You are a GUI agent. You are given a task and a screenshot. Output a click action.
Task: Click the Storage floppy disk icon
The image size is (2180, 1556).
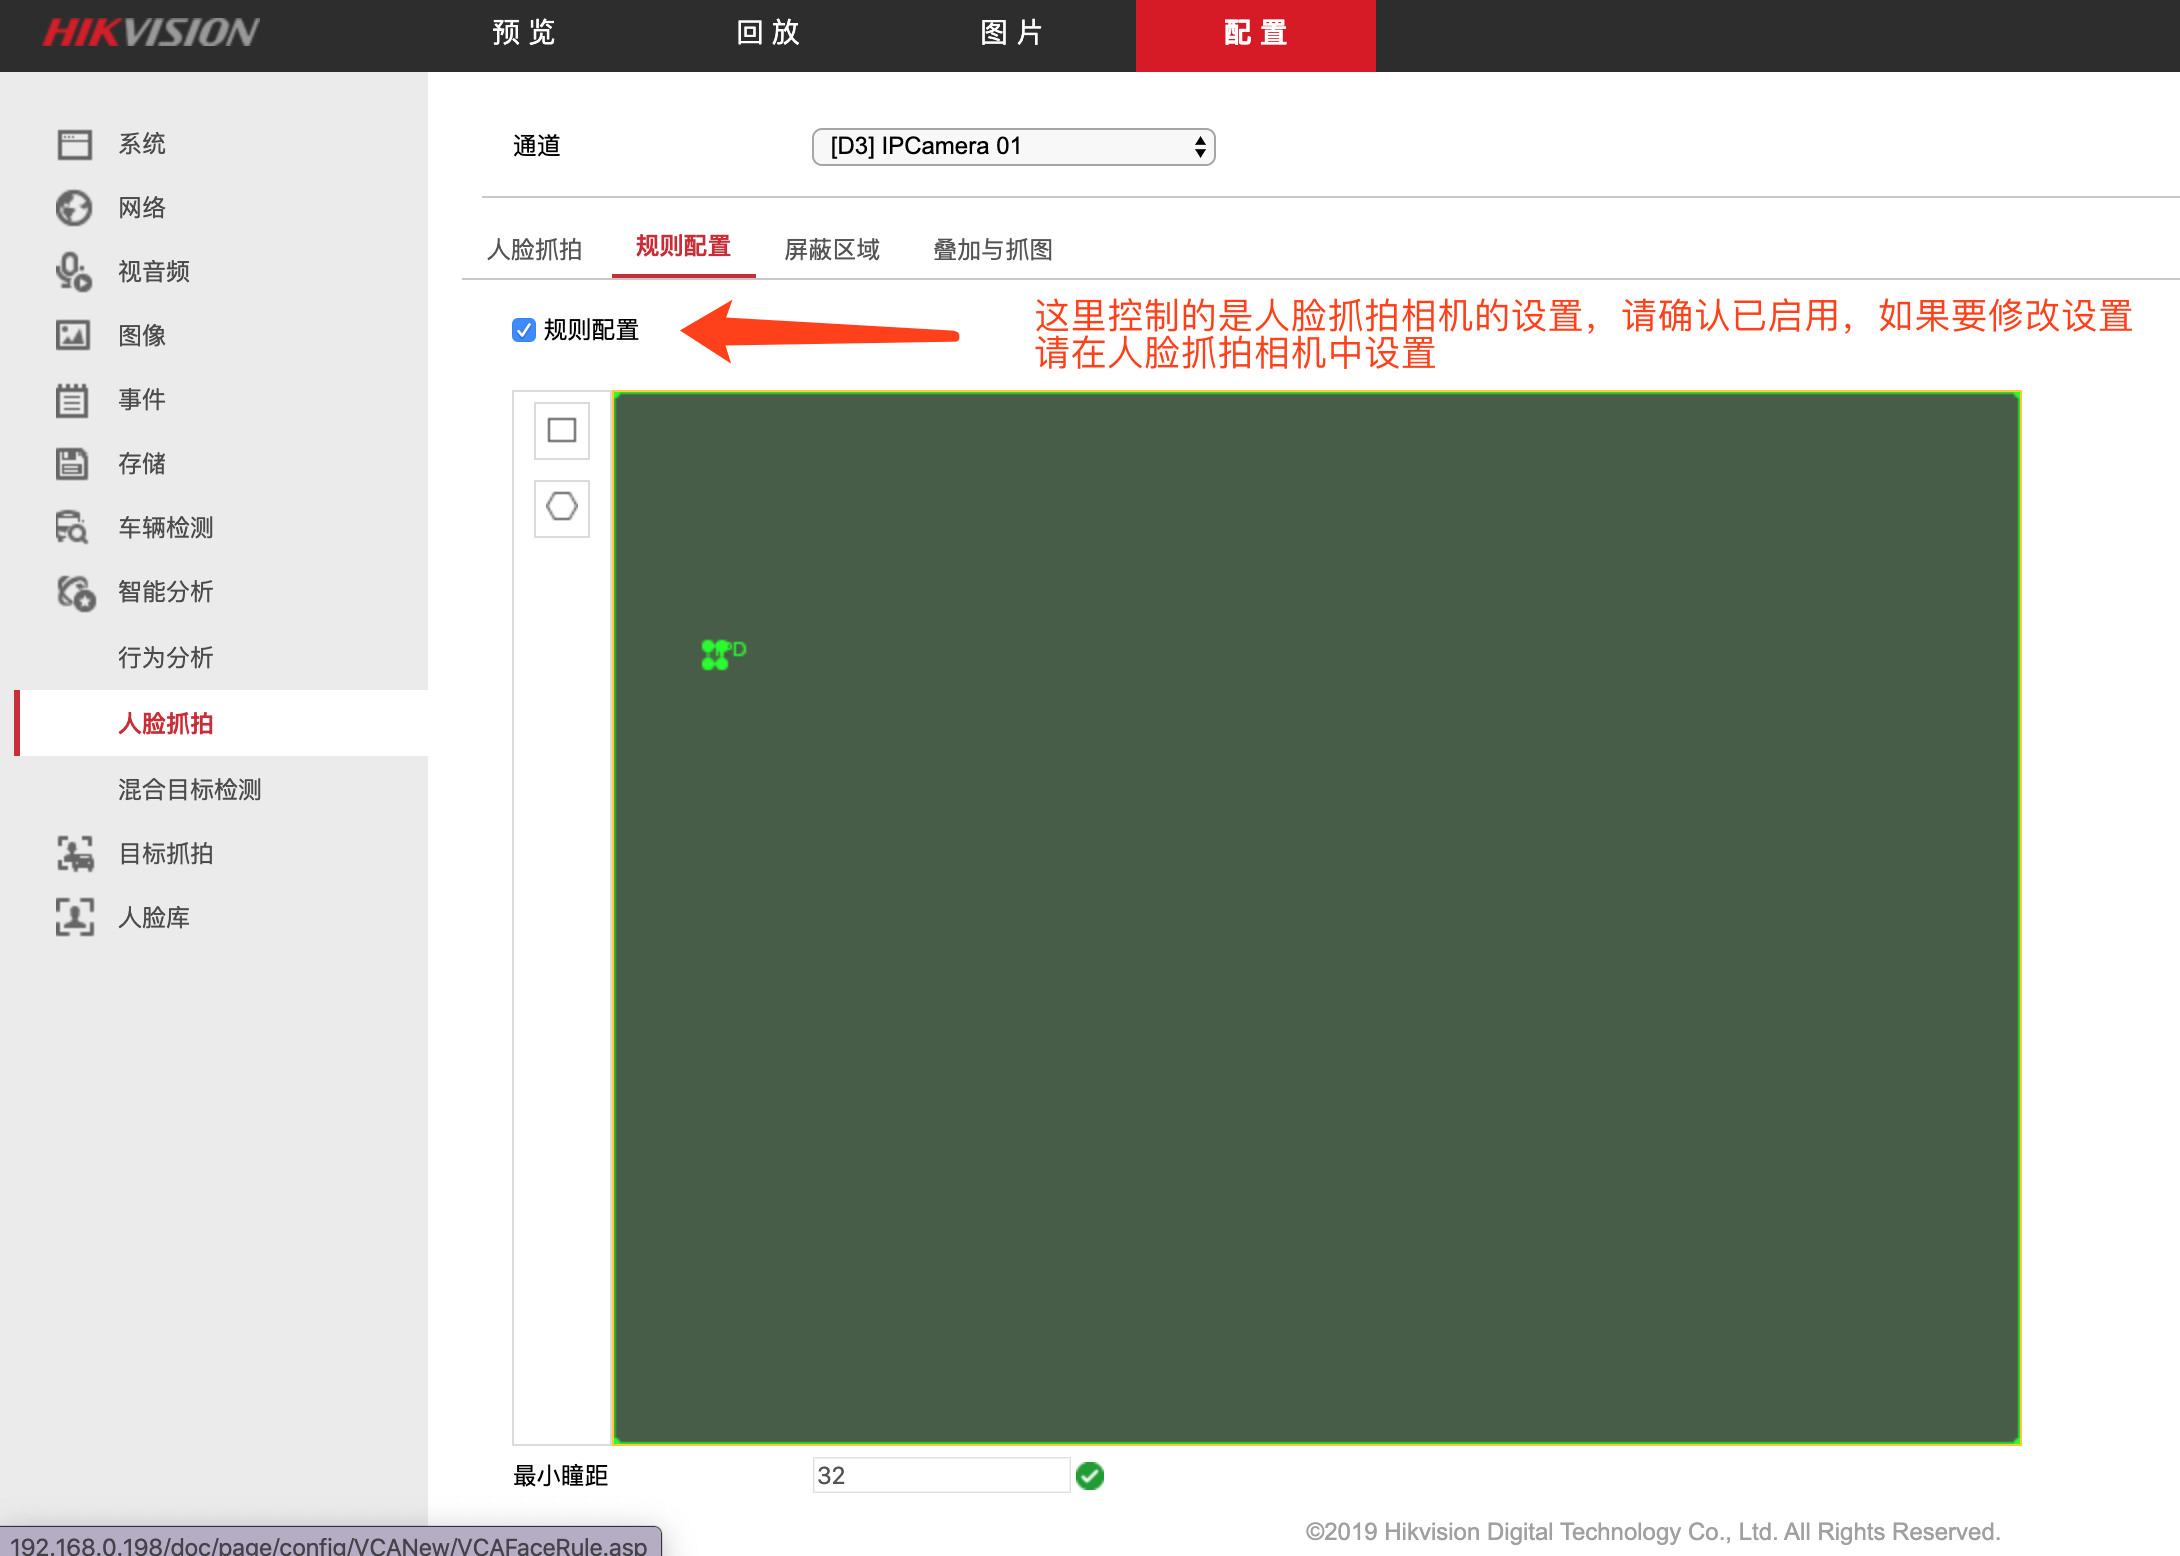pos(74,464)
